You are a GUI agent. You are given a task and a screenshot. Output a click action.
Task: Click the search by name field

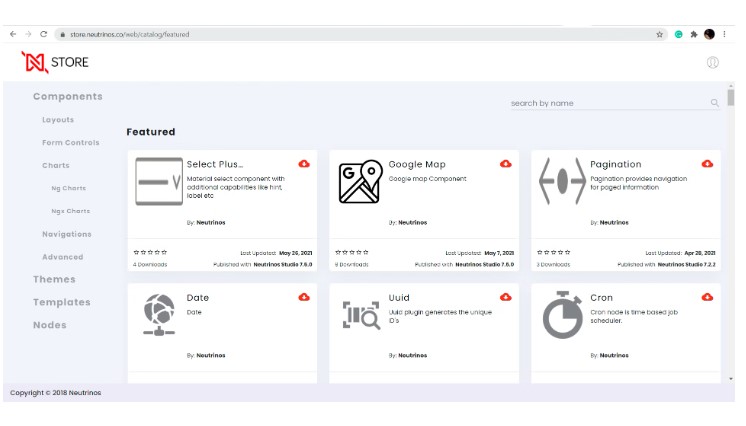point(615,103)
